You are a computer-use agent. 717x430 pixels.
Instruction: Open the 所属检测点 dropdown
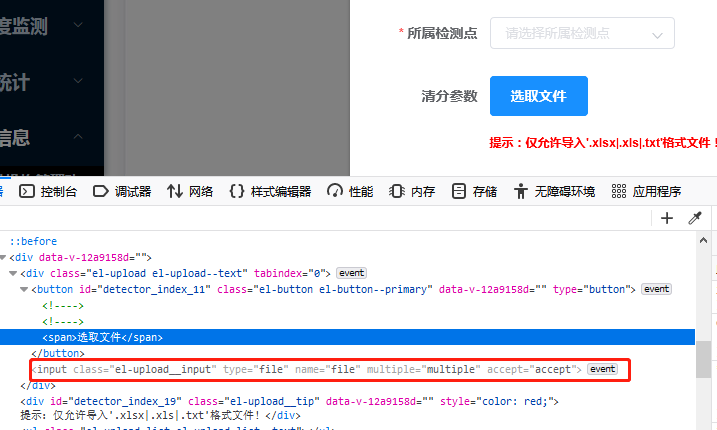tap(582, 33)
